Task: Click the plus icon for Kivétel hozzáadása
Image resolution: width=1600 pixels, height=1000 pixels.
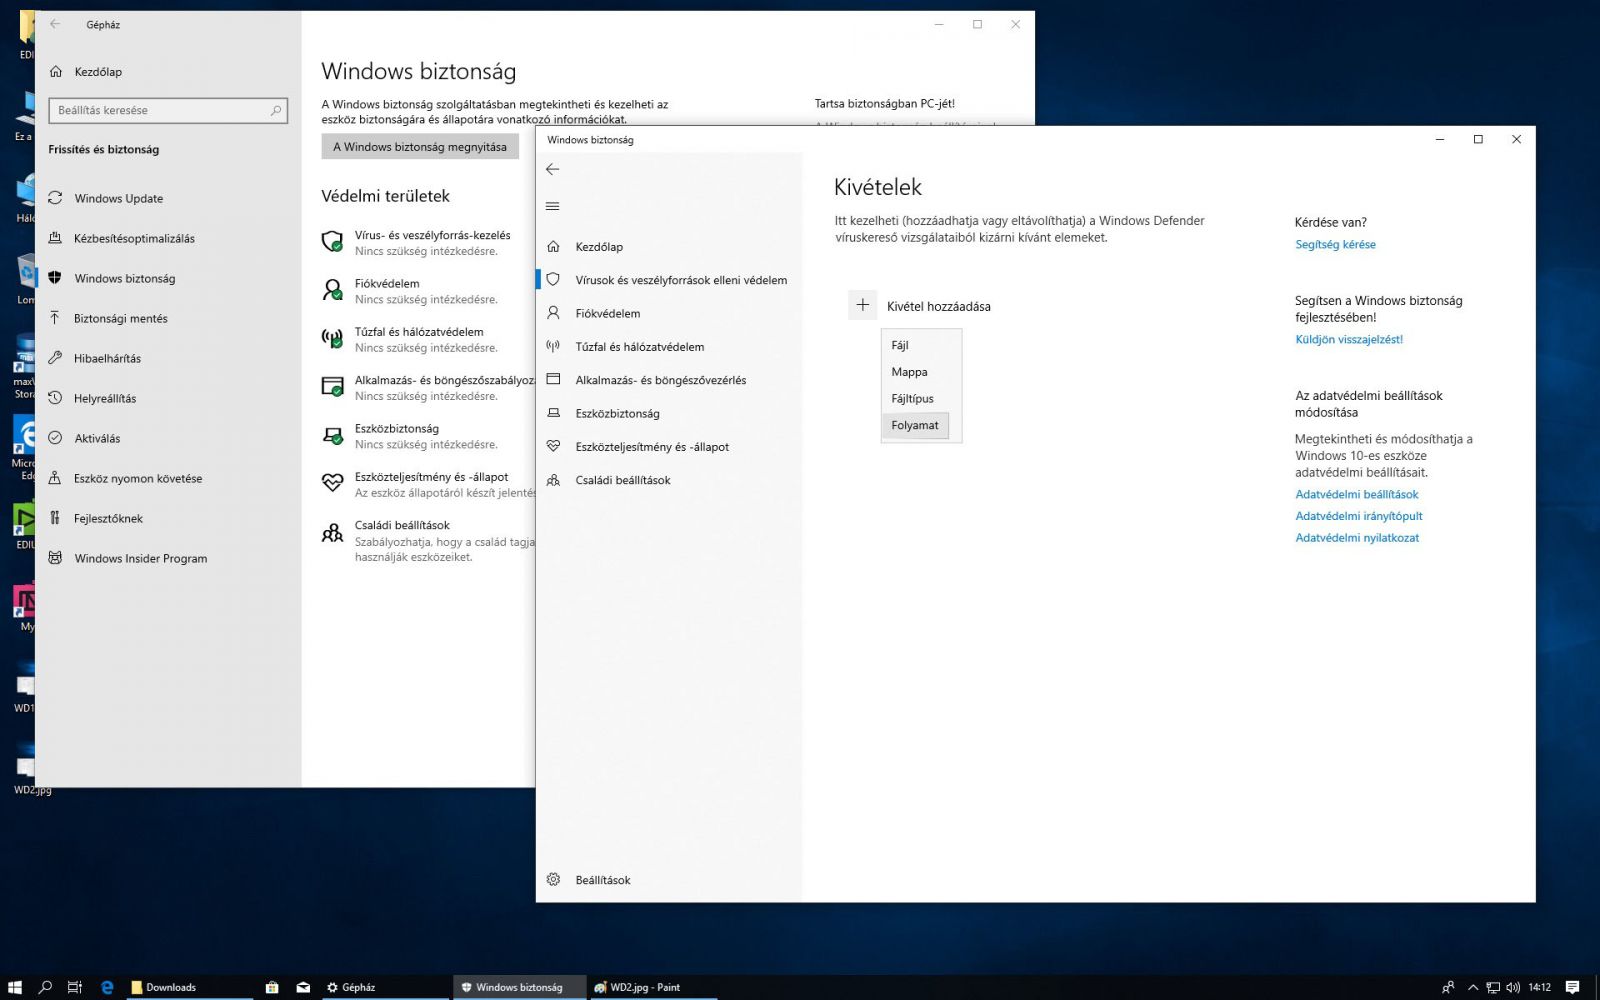Action: pyautogui.click(x=863, y=305)
